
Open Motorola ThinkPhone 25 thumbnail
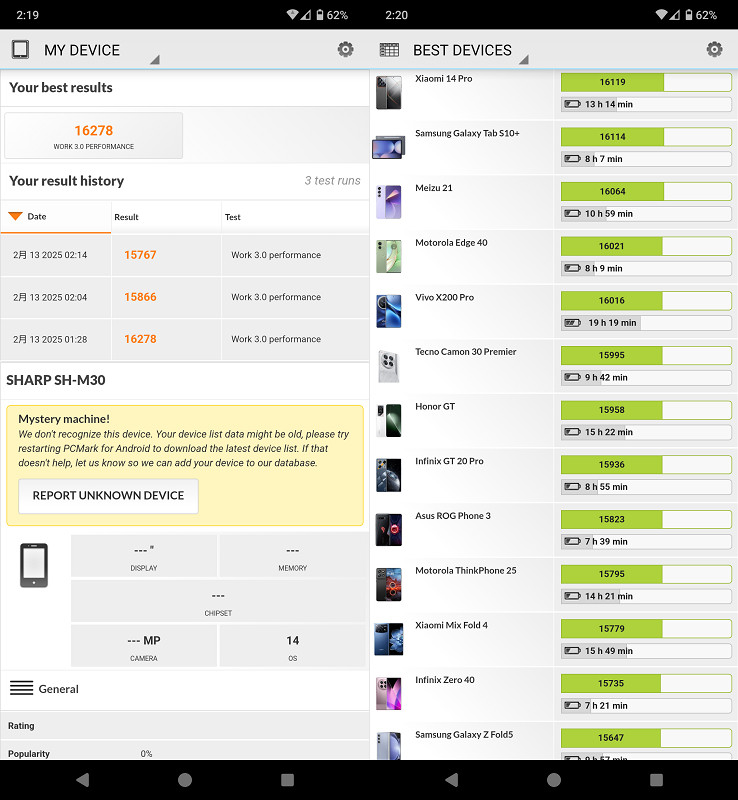[389, 584]
